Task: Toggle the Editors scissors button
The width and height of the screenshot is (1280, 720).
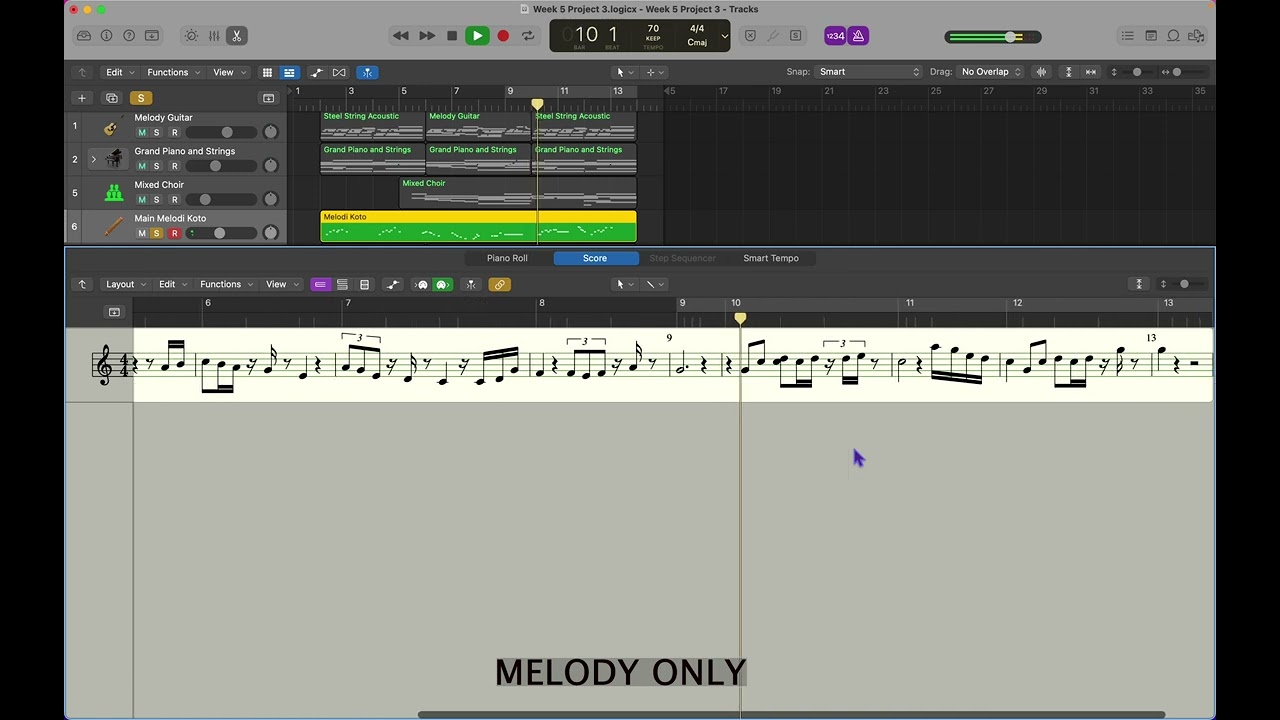Action: point(237,36)
